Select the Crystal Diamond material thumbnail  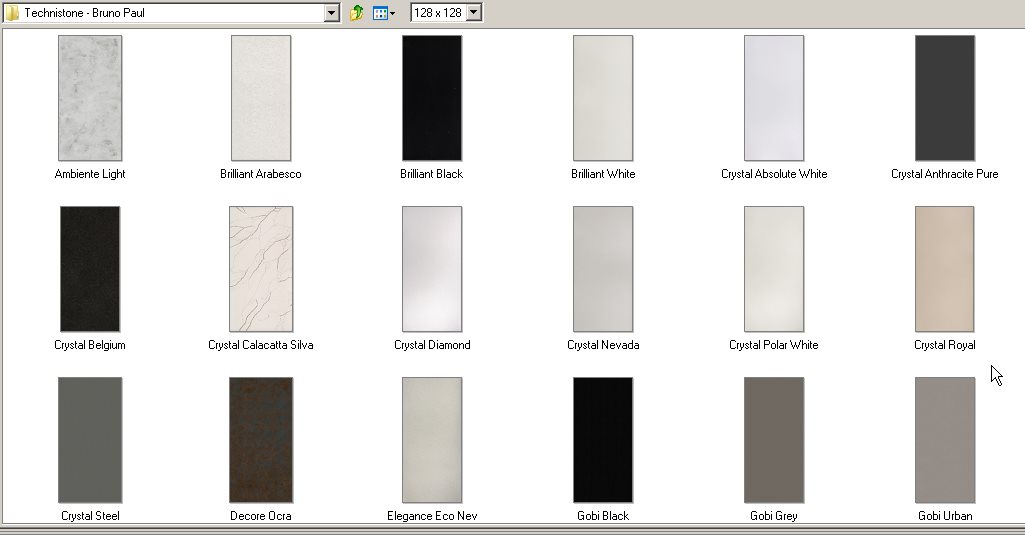coord(431,269)
